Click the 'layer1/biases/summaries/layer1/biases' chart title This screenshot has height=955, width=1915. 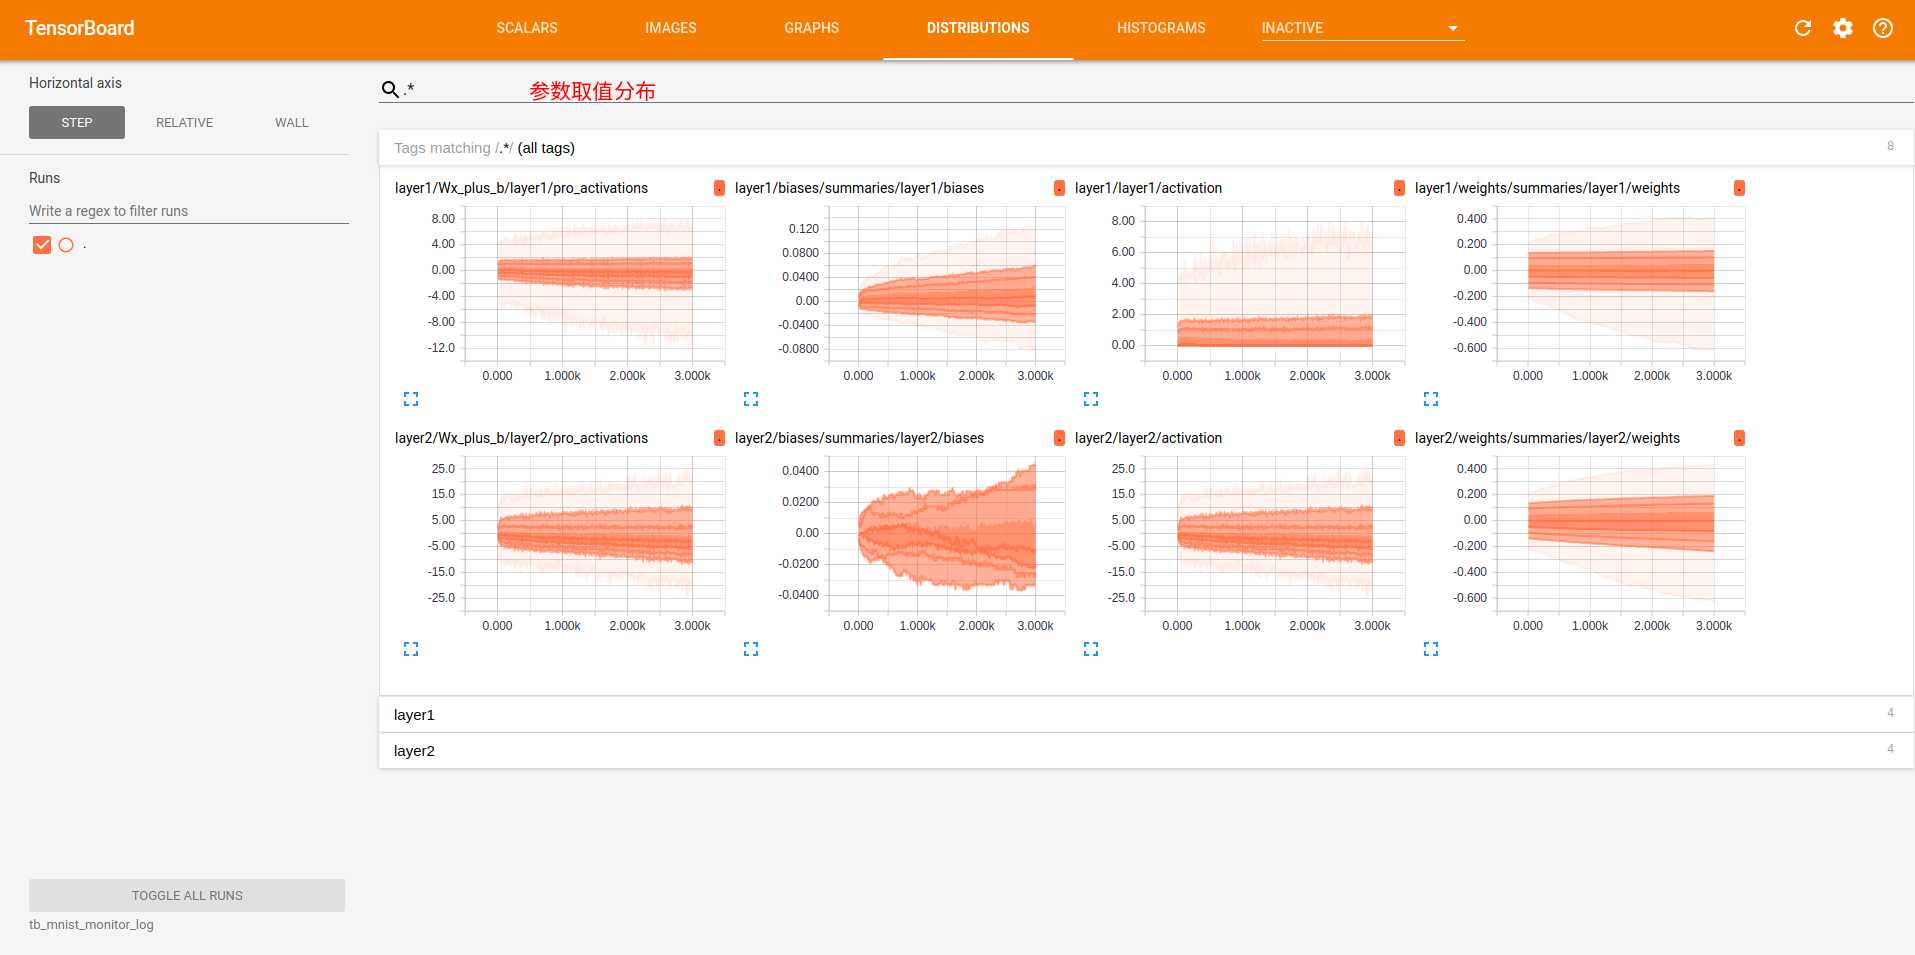(x=859, y=188)
